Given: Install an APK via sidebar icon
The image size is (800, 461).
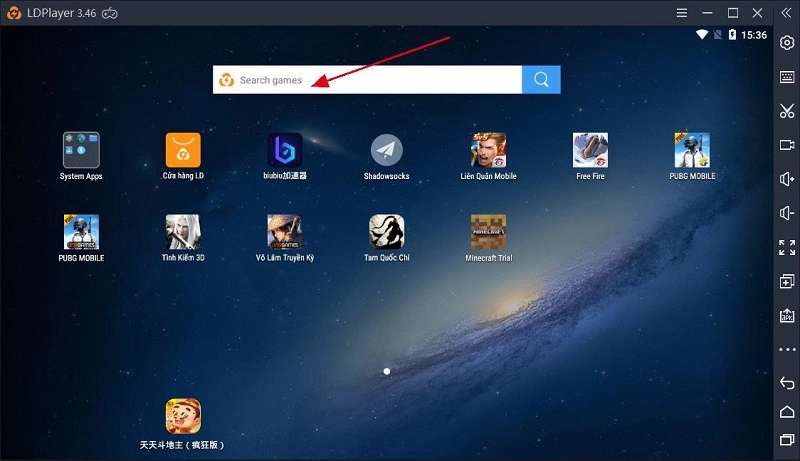Looking at the screenshot, I should tap(787, 316).
